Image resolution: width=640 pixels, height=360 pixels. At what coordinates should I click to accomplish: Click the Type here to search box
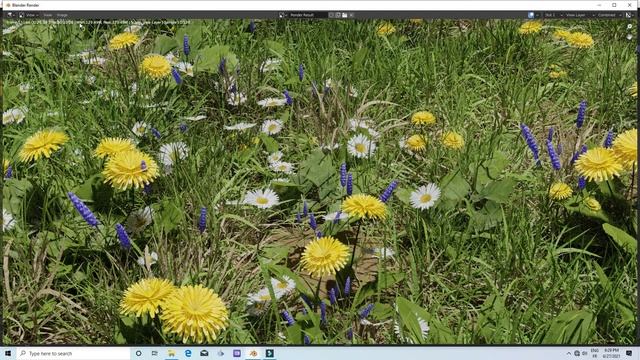pyautogui.click(x=73, y=353)
